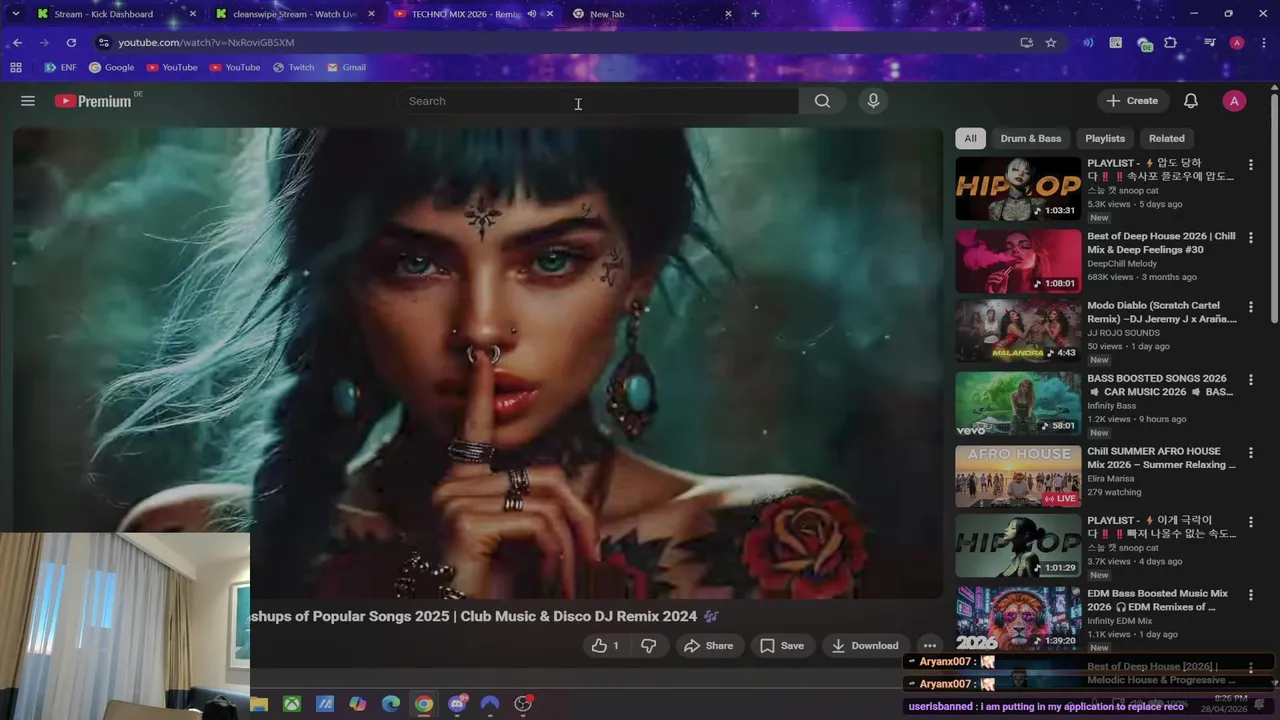Save the video to a playlist
1280x720 pixels.
(x=782, y=646)
